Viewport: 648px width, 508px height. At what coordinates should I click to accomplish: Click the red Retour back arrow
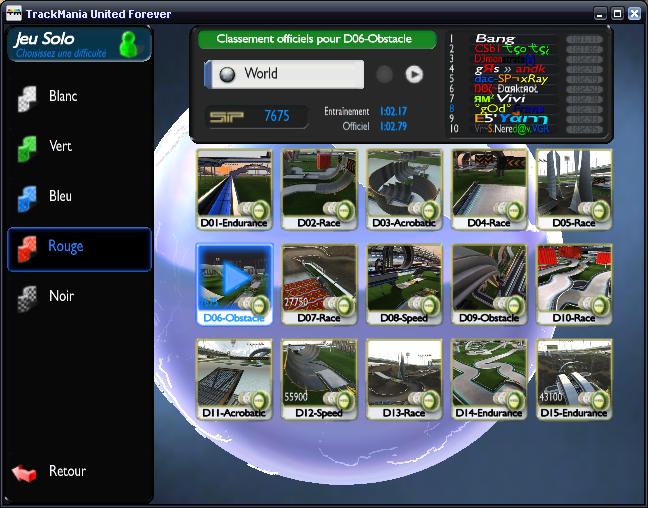tap(24, 472)
